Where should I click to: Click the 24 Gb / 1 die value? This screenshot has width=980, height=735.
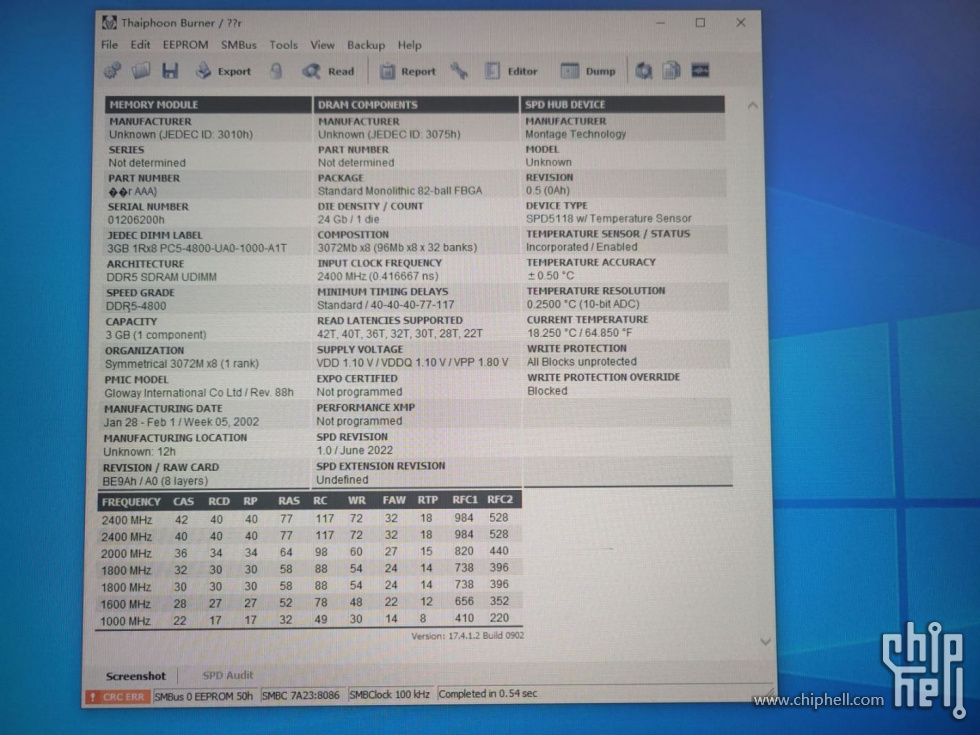click(x=348, y=219)
